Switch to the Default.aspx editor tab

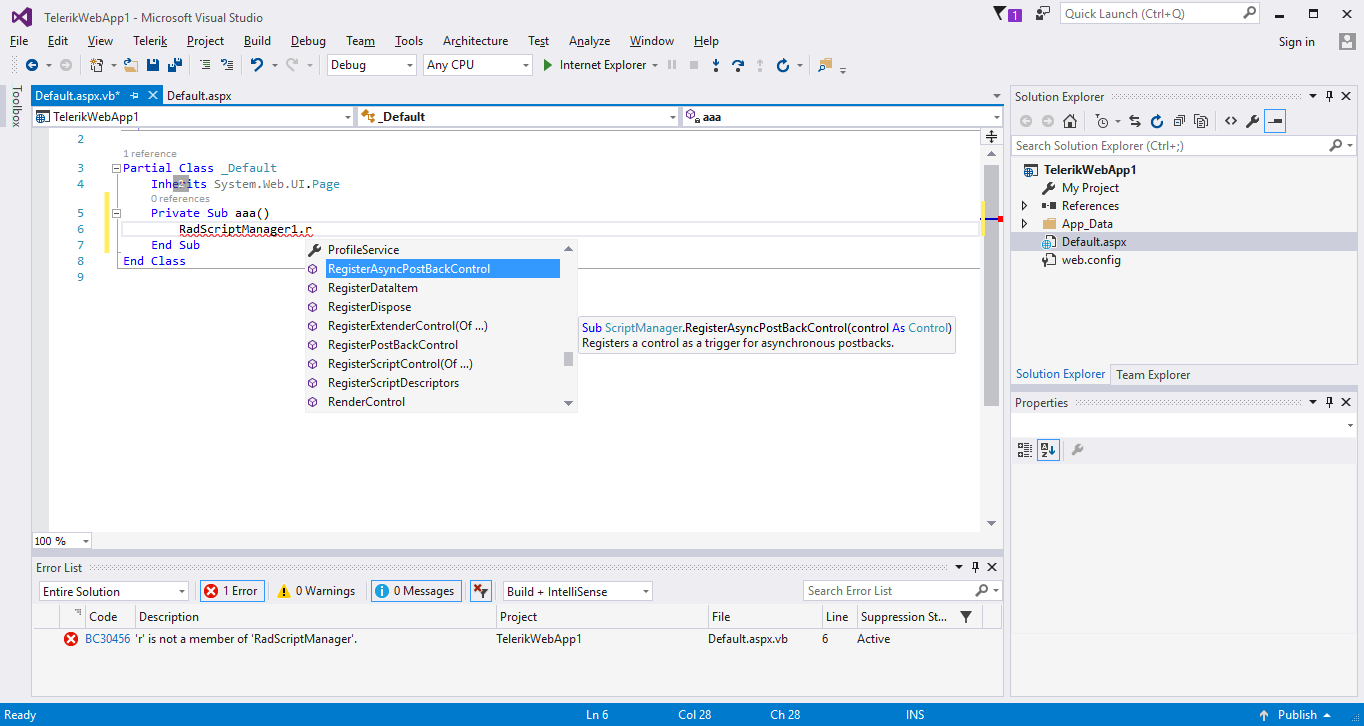[x=199, y=96]
